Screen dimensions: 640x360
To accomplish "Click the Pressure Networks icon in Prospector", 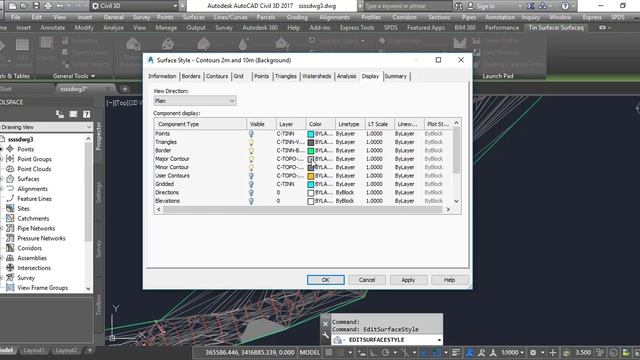I will coord(10,238).
